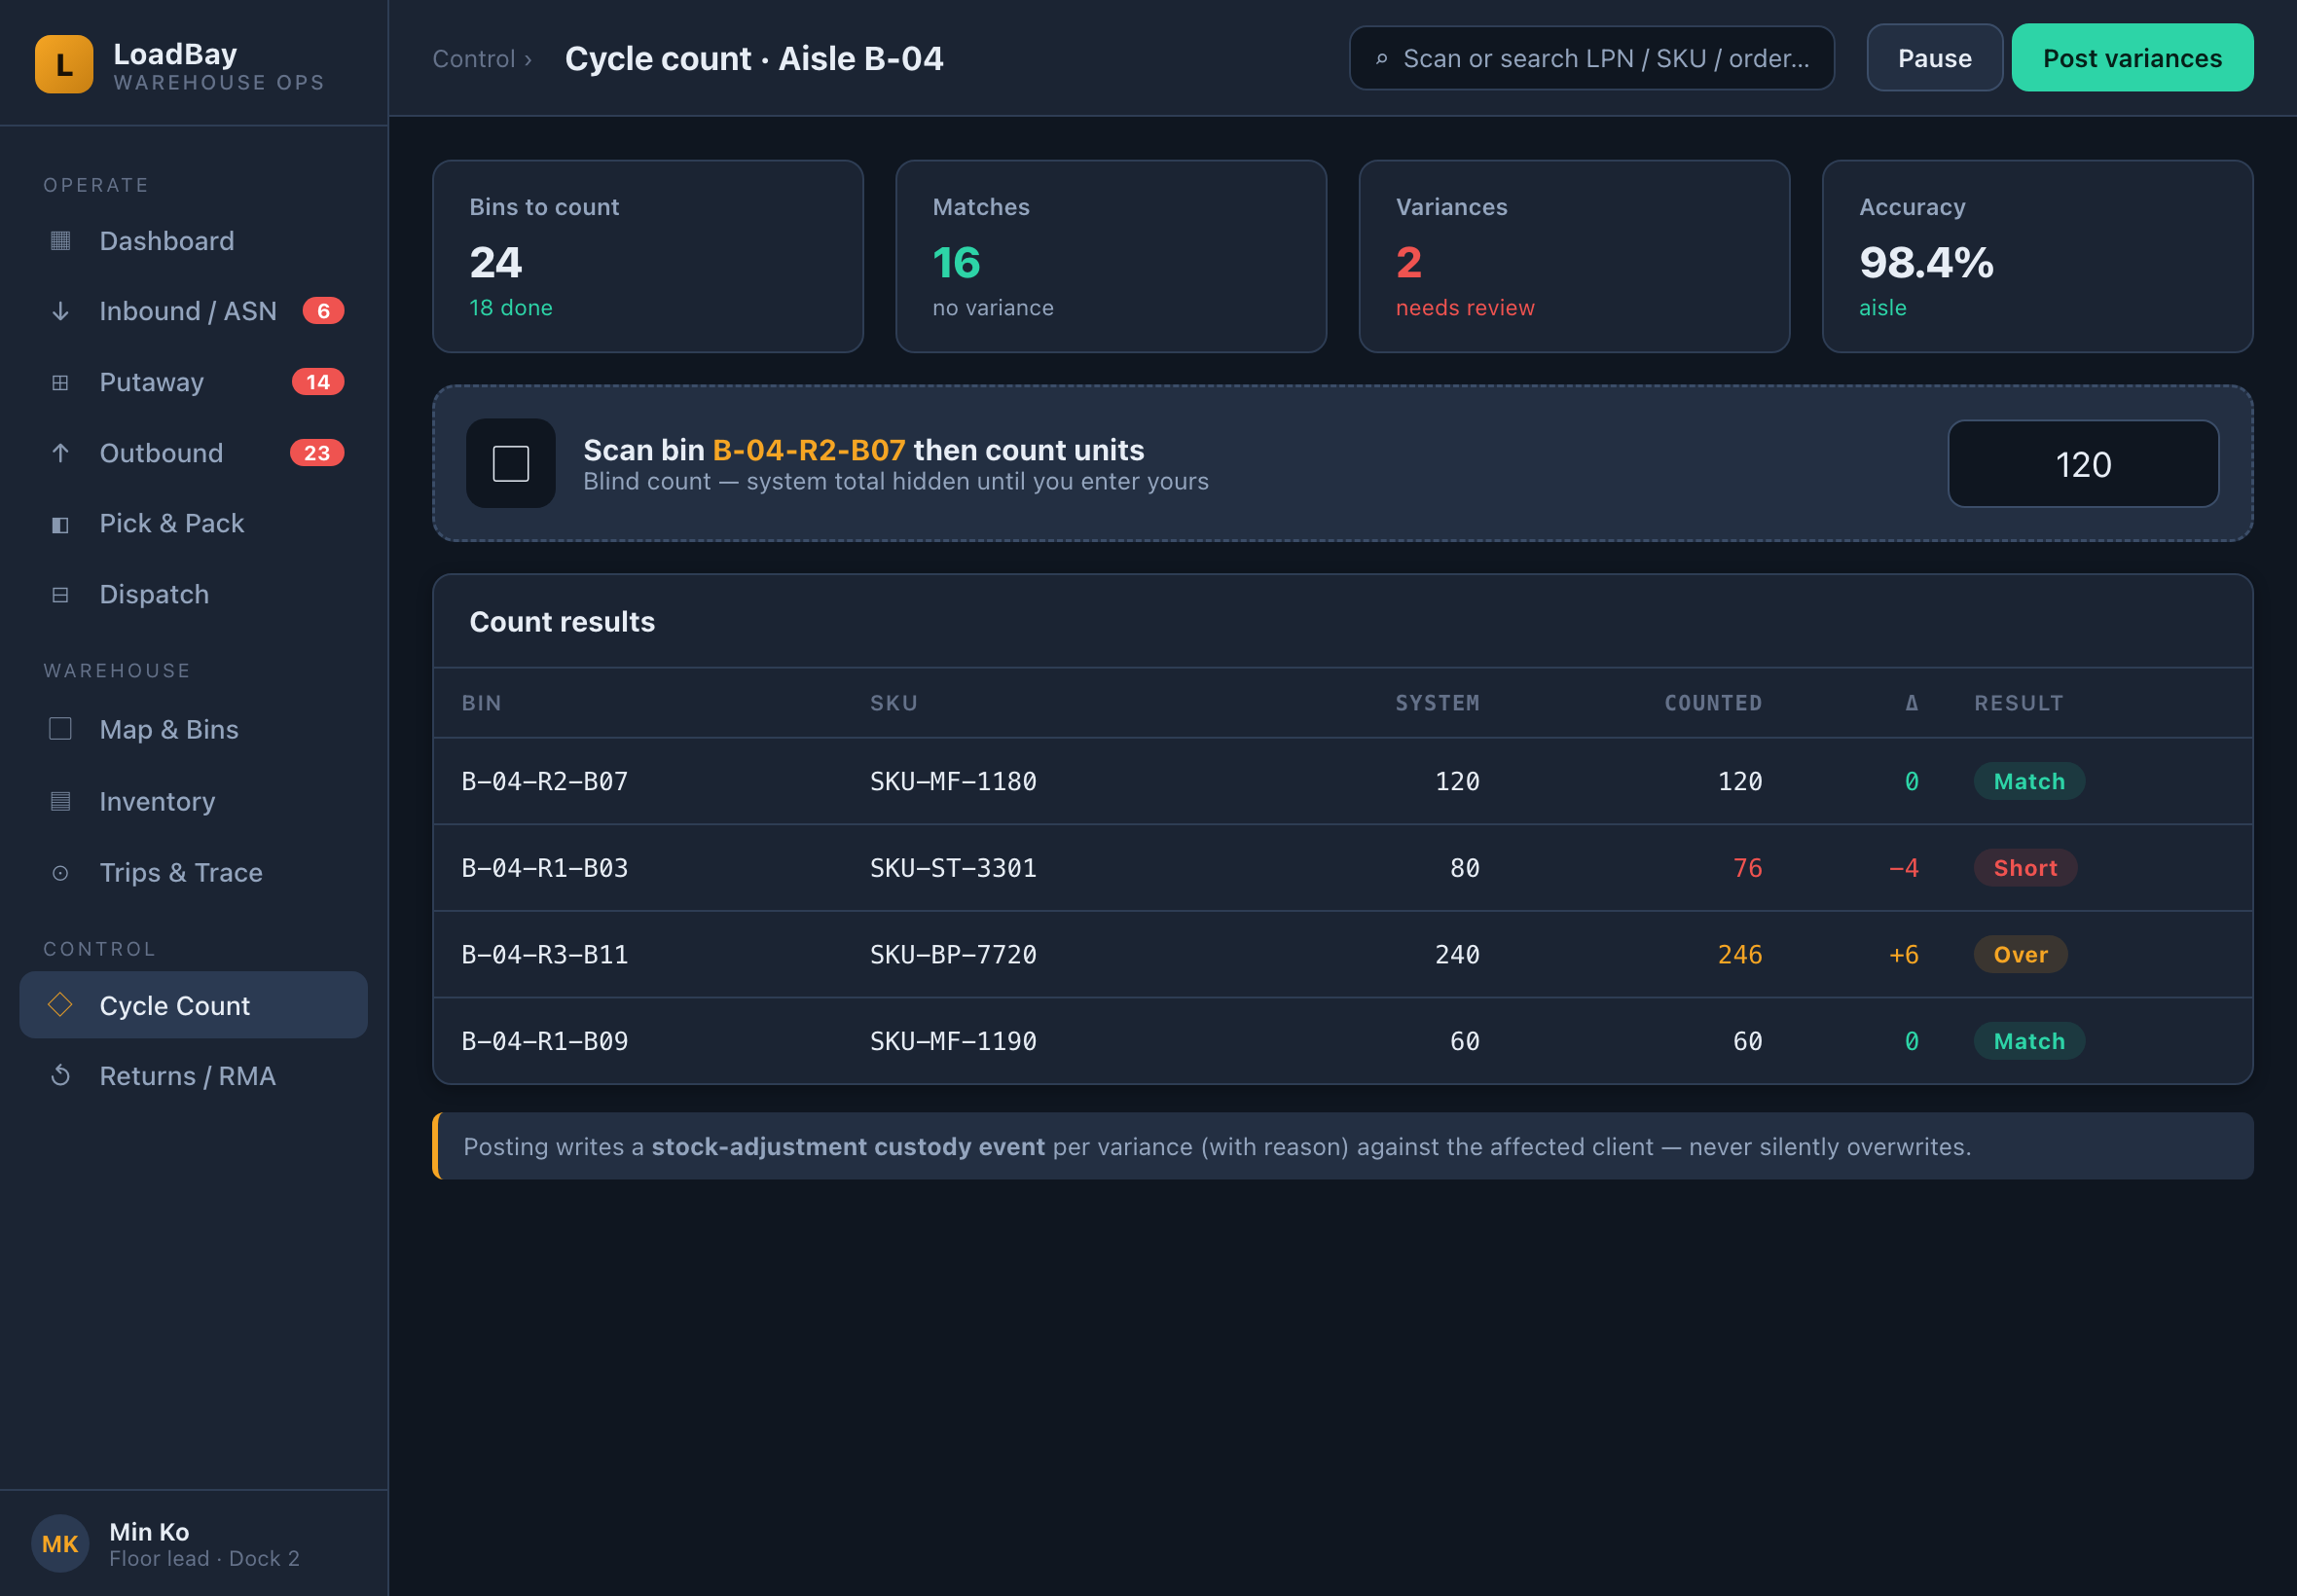Select the Short result badge for B-04-R1-B03
This screenshot has height=1596, width=2297.
(x=2025, y=868)
